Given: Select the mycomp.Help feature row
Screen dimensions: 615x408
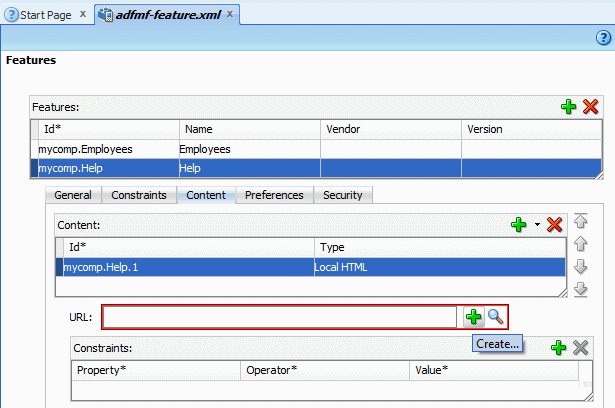Looking at the screenshot, I should 316,168.
